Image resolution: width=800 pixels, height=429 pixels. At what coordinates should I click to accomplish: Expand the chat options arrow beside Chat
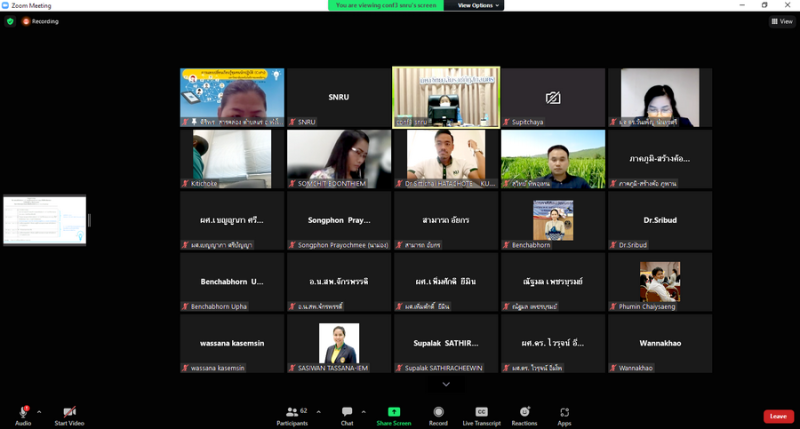[364, 410]
